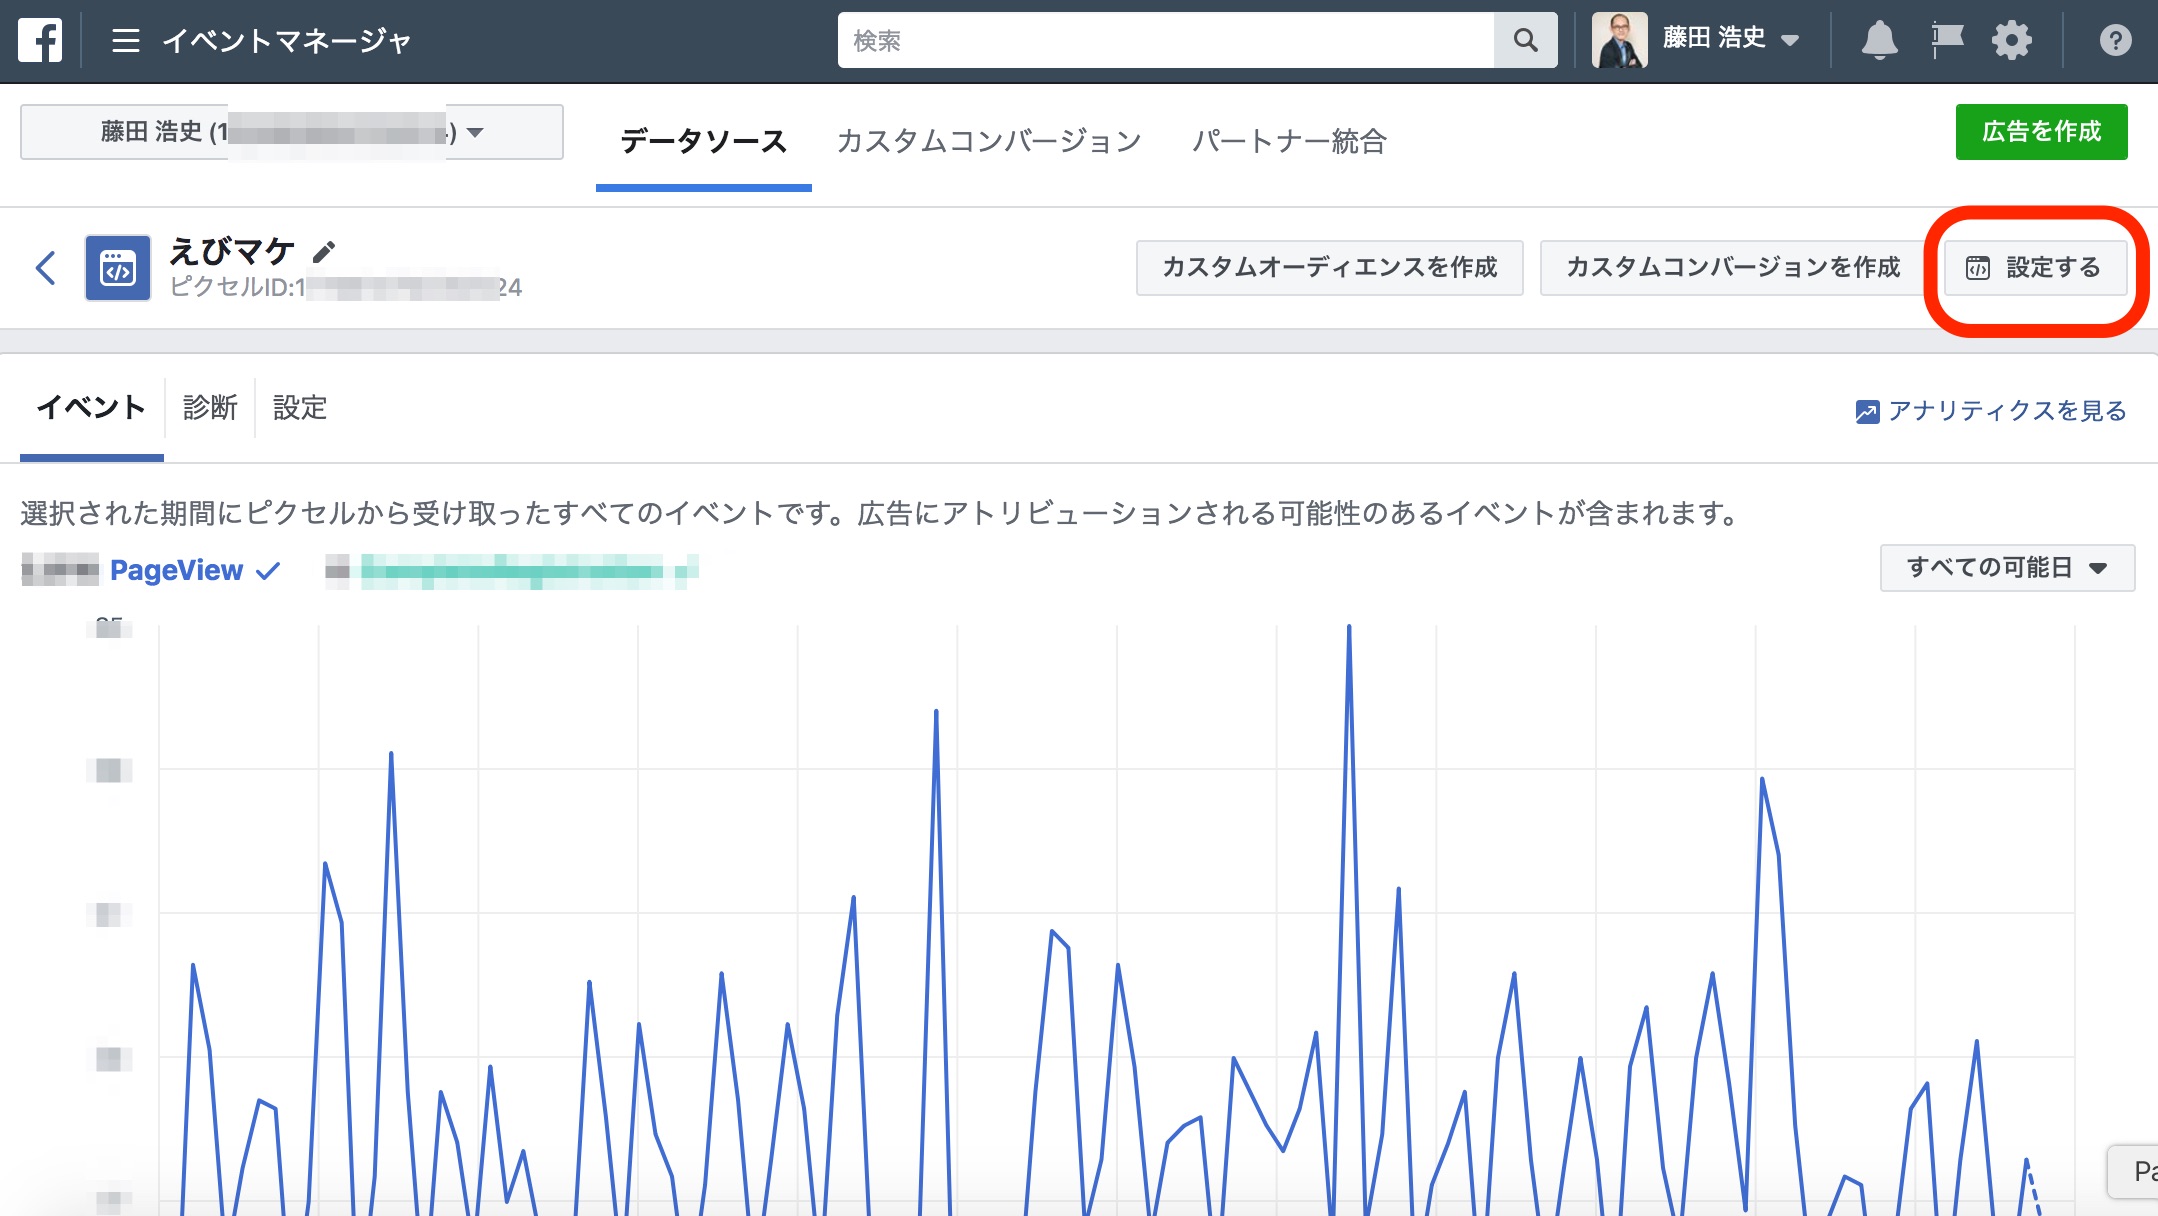The height and width of the screenshot is (1216, 2158).
Task: Click the PageView event label
Action: (176, 570)
